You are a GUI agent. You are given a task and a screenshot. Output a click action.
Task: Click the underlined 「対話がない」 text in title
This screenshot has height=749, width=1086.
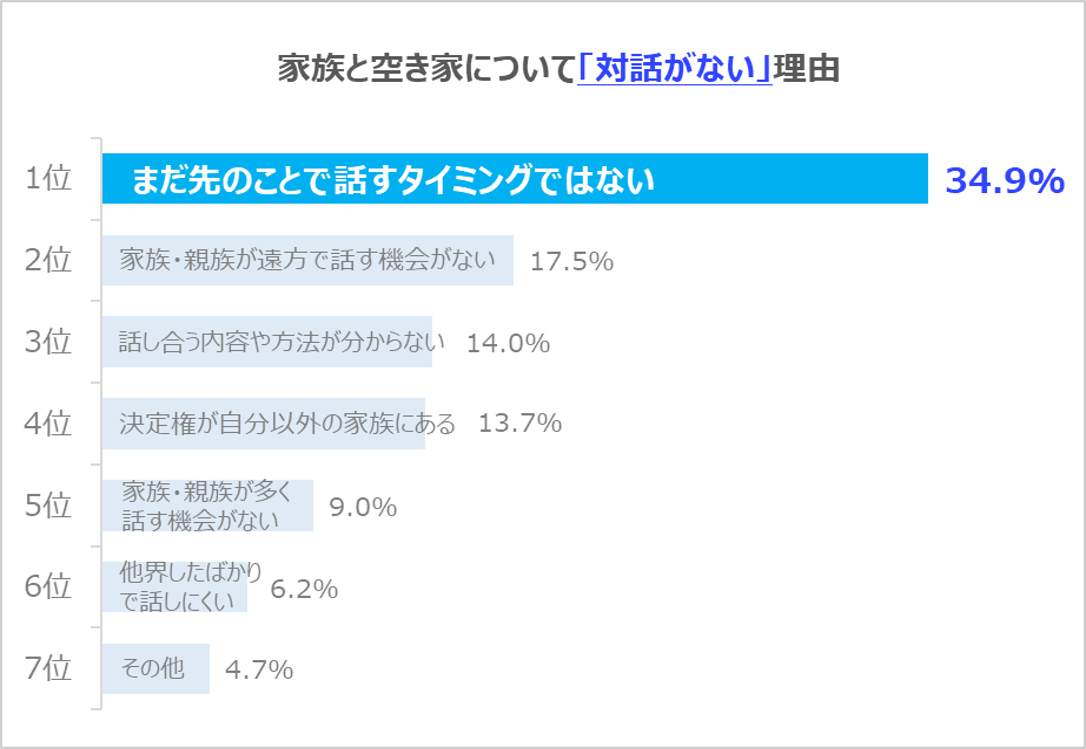click(675, 70)
